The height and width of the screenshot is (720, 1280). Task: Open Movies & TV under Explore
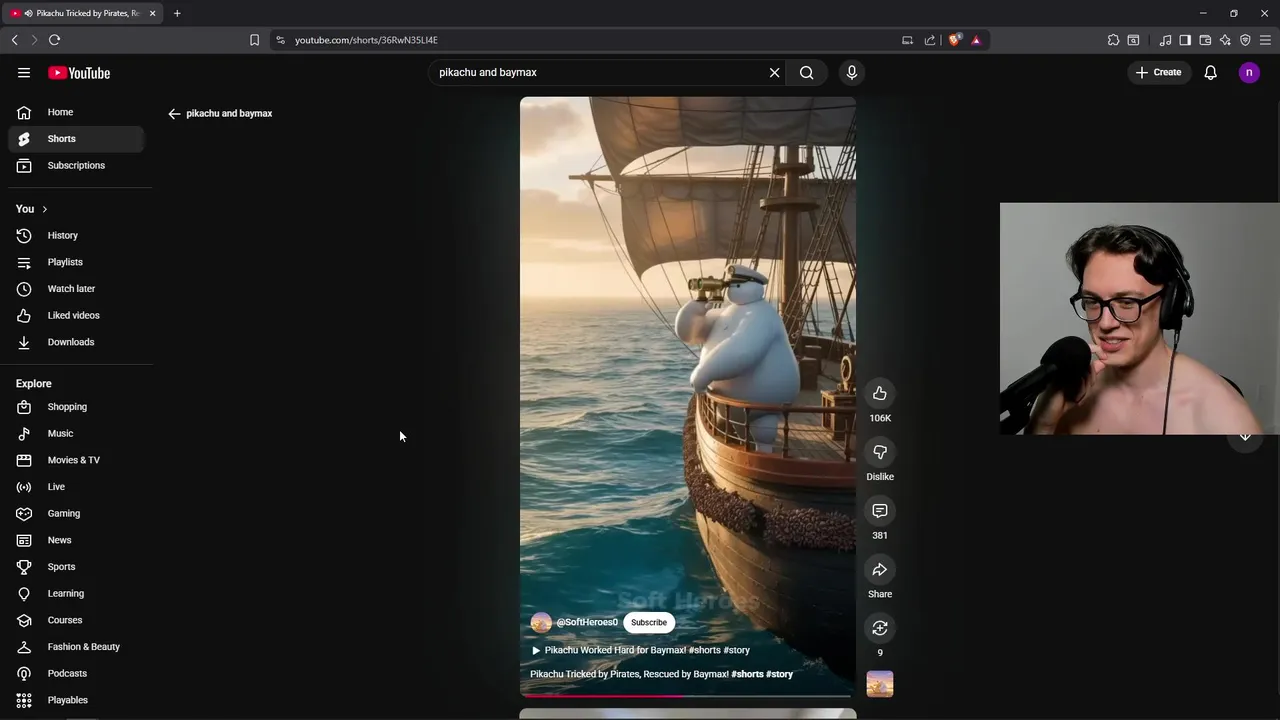(76, 460)
